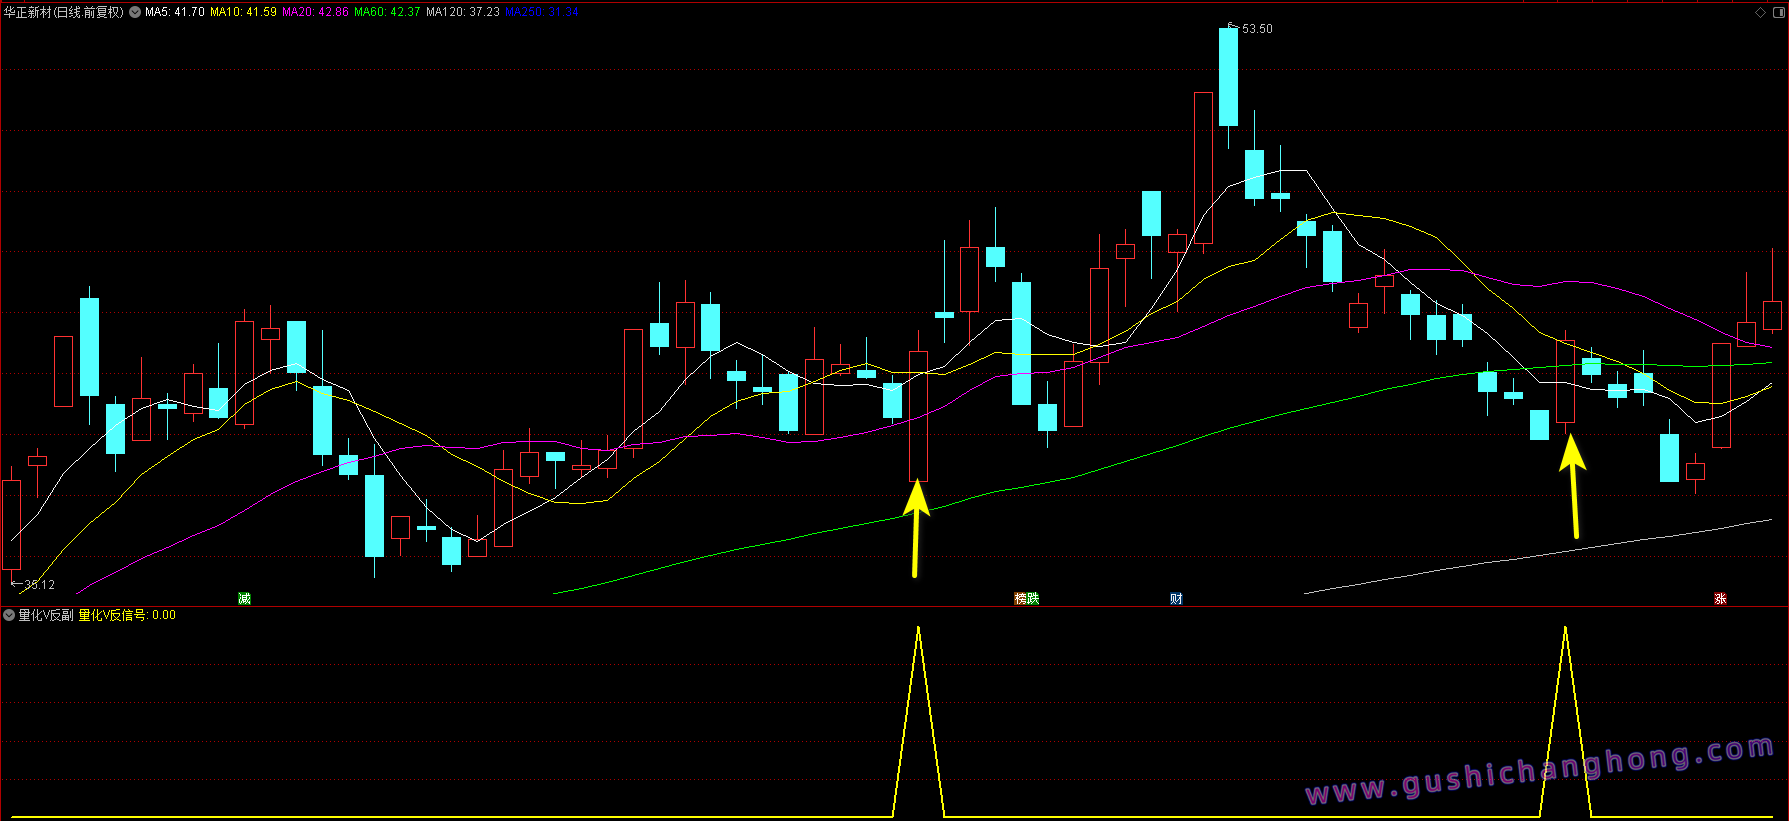Open main chart indicator dropdown next to 华正新材
The width and height of the screenshot is (1789, 821).
click(135, 12)
